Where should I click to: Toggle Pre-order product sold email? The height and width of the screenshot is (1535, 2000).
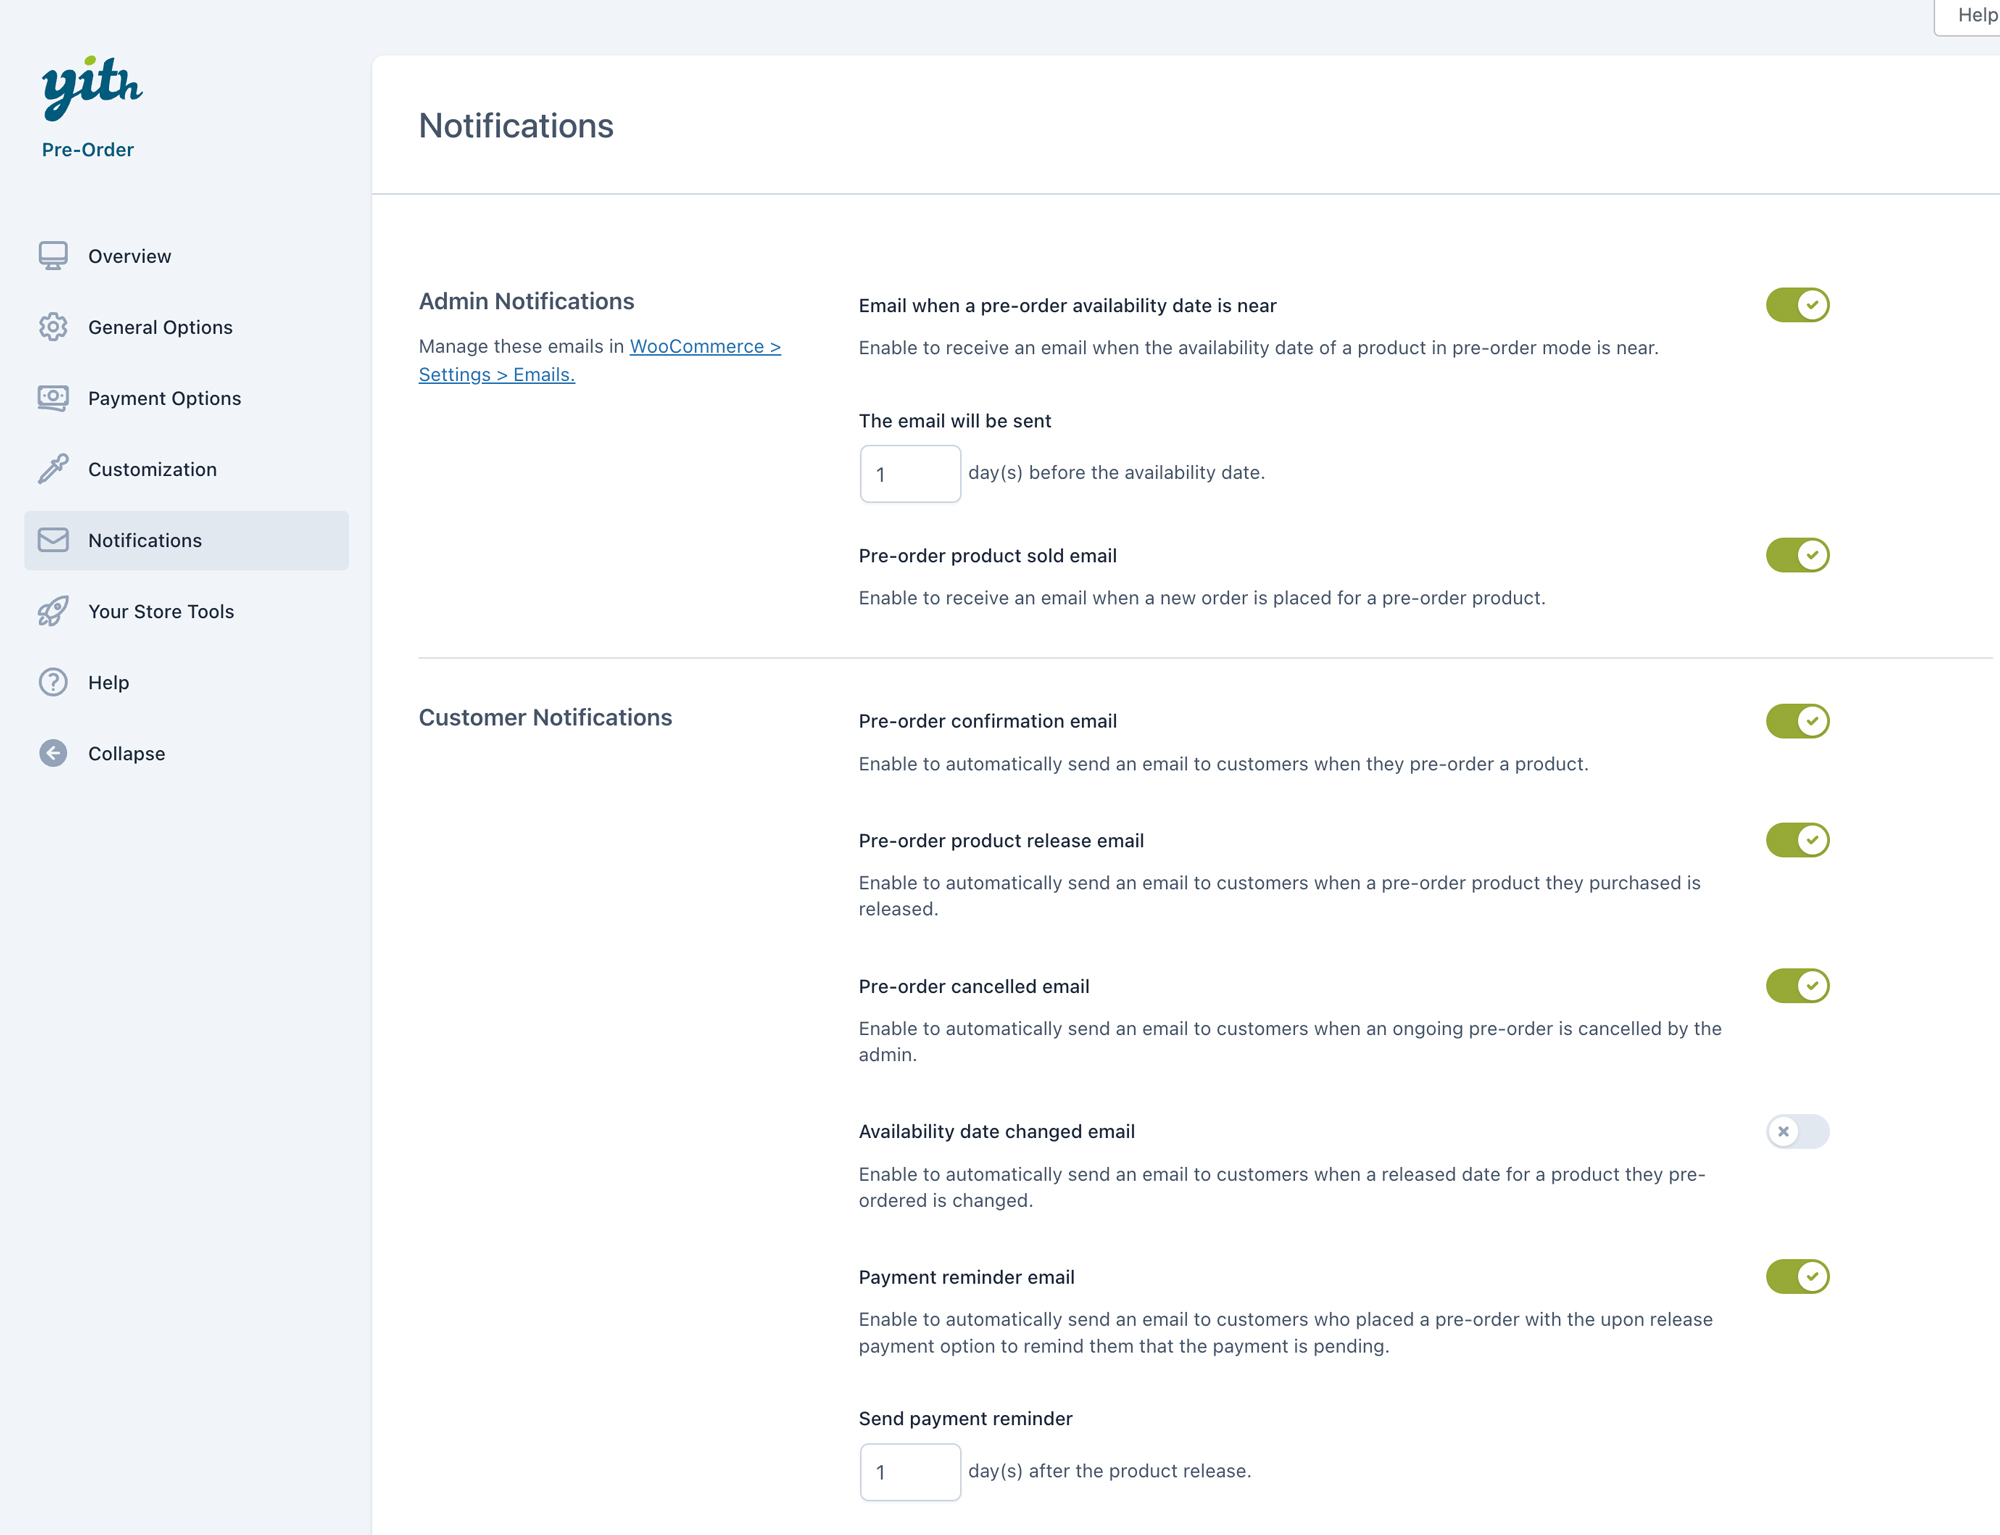(x=1797, y=555)
